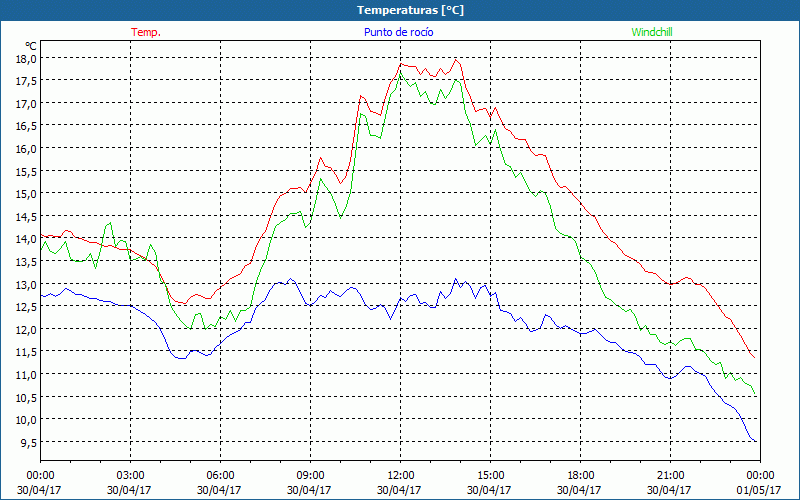The height and width of the screenshot is (500, 800).
Task: Click the 30/04/17 date under 12:00
Action: [399, 490]
